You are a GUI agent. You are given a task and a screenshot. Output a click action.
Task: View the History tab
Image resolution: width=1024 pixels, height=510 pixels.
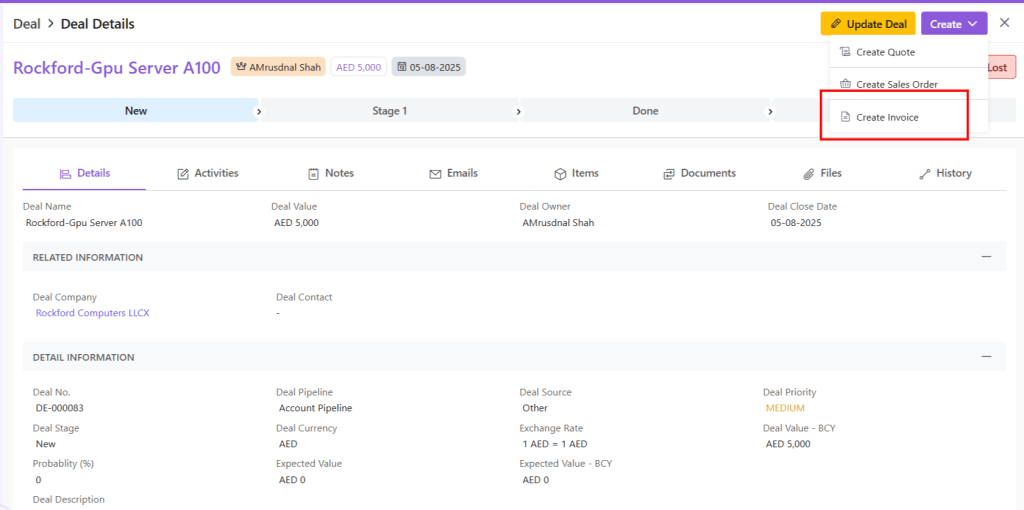[945, 173]
